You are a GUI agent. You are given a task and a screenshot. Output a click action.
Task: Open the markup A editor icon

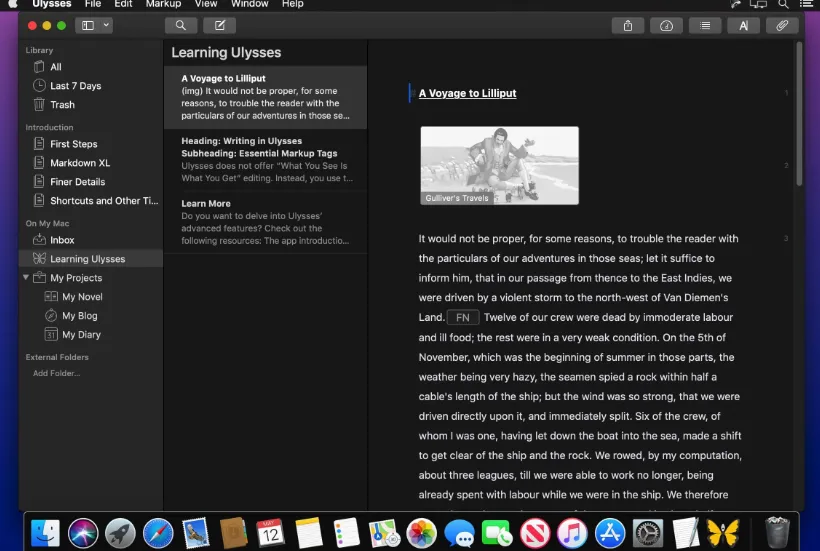tap(743, 26)
